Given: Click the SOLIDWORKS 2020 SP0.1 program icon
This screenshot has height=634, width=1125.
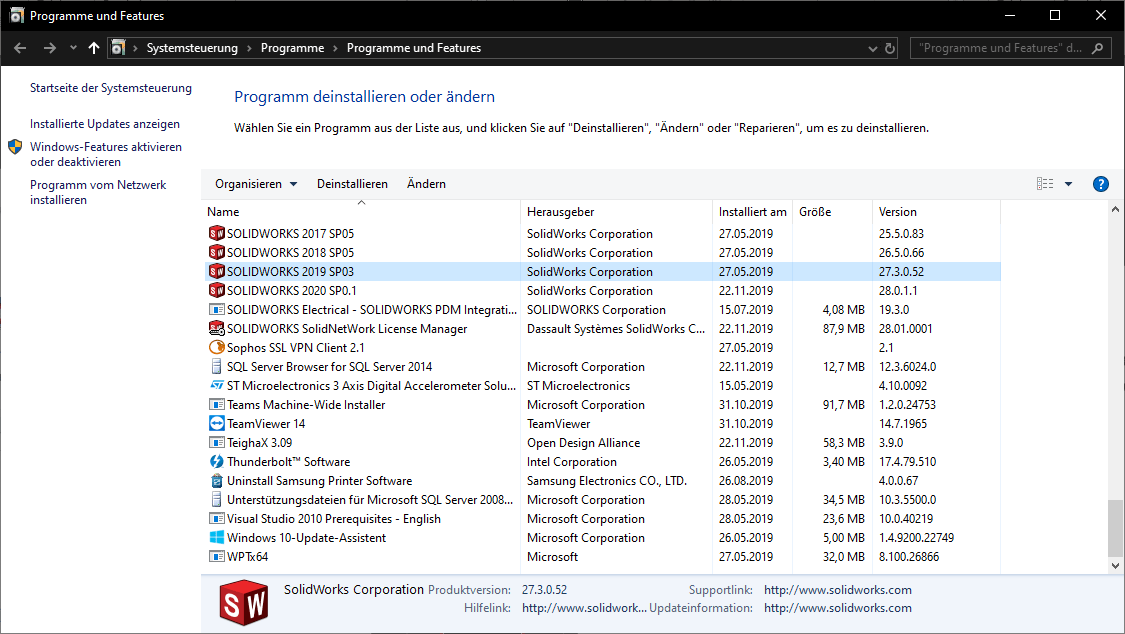Looking at the screenshot, I should click(x=217, y=290).
